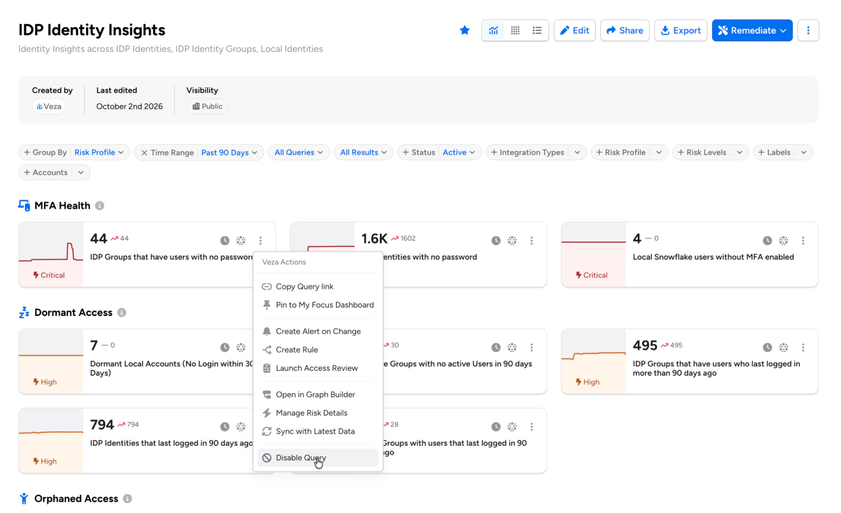This screenshot has width=841, height=513.
Task: Click the blue favorite star icon
Action: tap(464, 31)
